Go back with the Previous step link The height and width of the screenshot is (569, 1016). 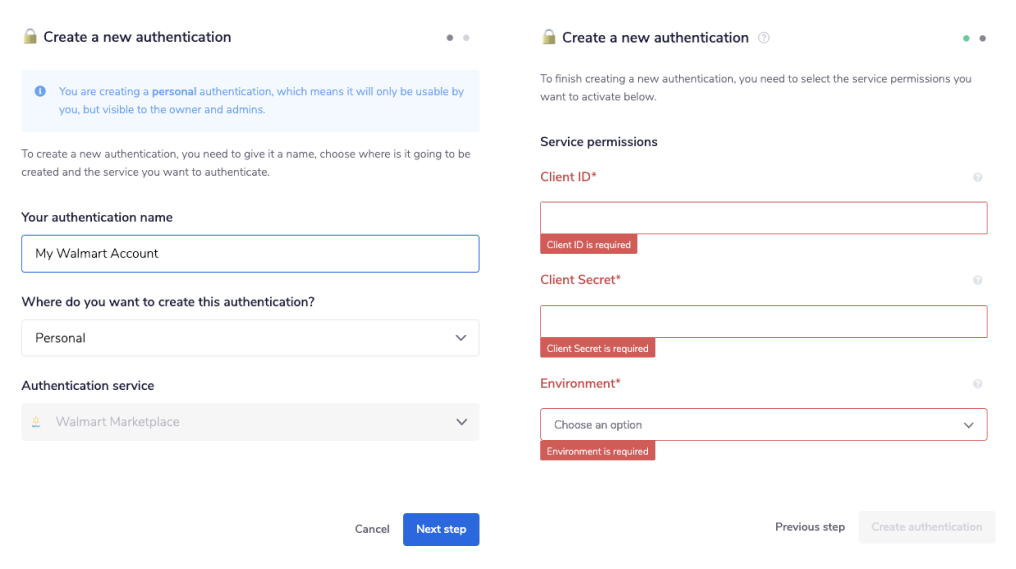point(809,527)
